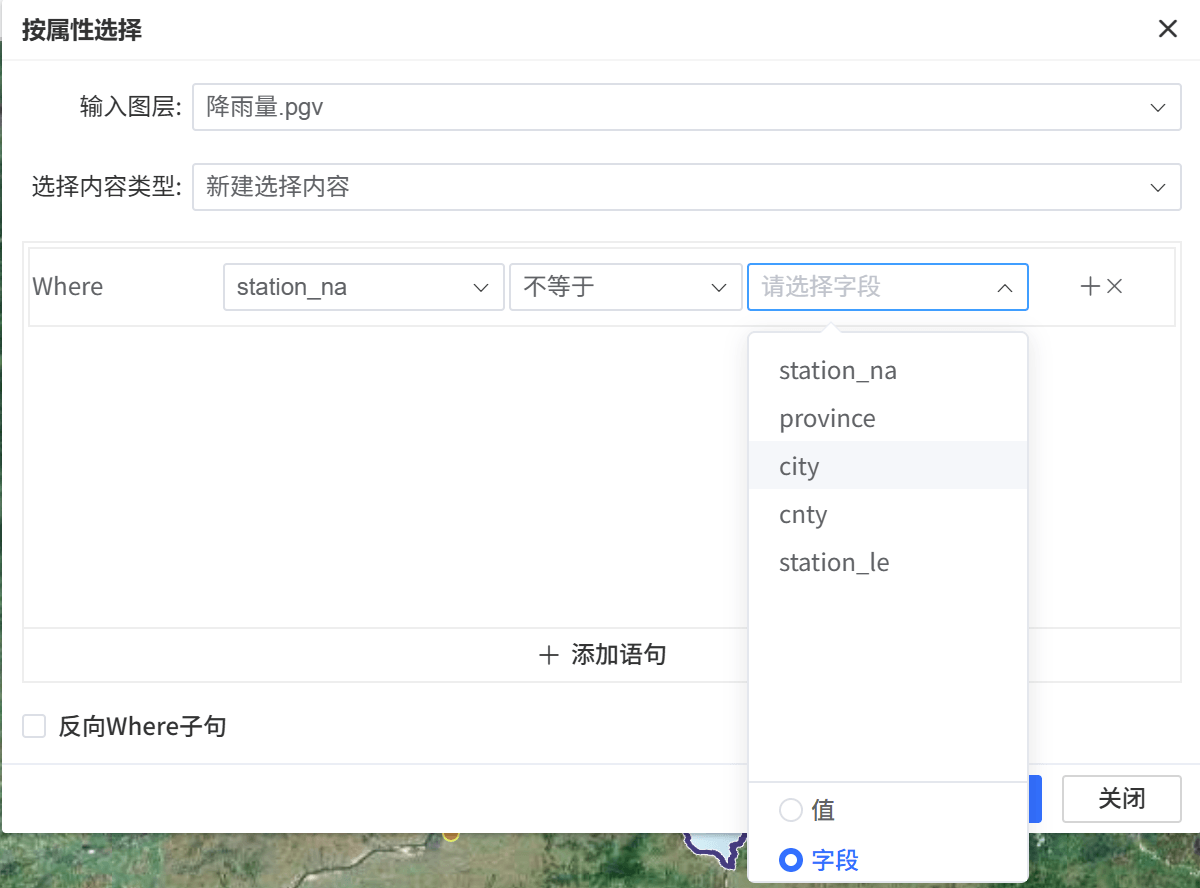Viewport: 1200px width, 888px height.
Task: Open the 输入图层 dropdown
Action: point(1157,107)
